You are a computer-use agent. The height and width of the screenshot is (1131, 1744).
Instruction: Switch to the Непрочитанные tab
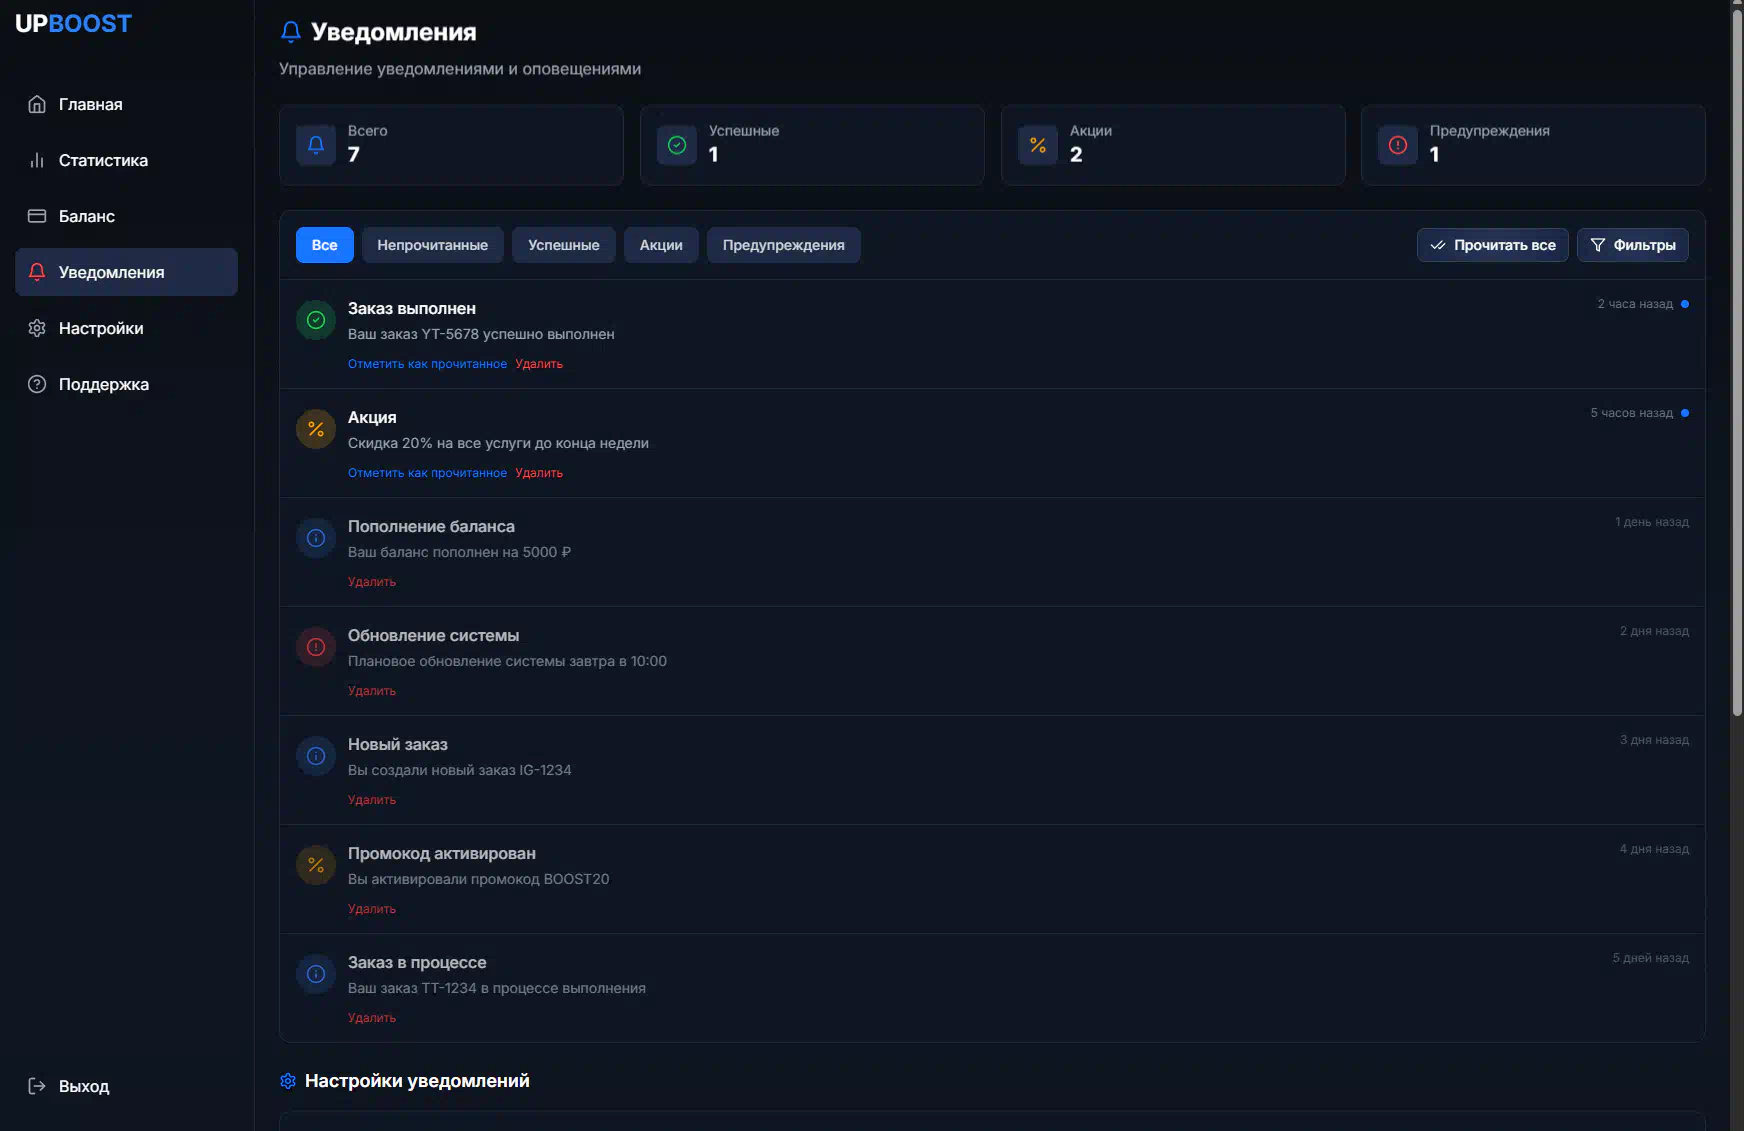click(x=432, y=245)
